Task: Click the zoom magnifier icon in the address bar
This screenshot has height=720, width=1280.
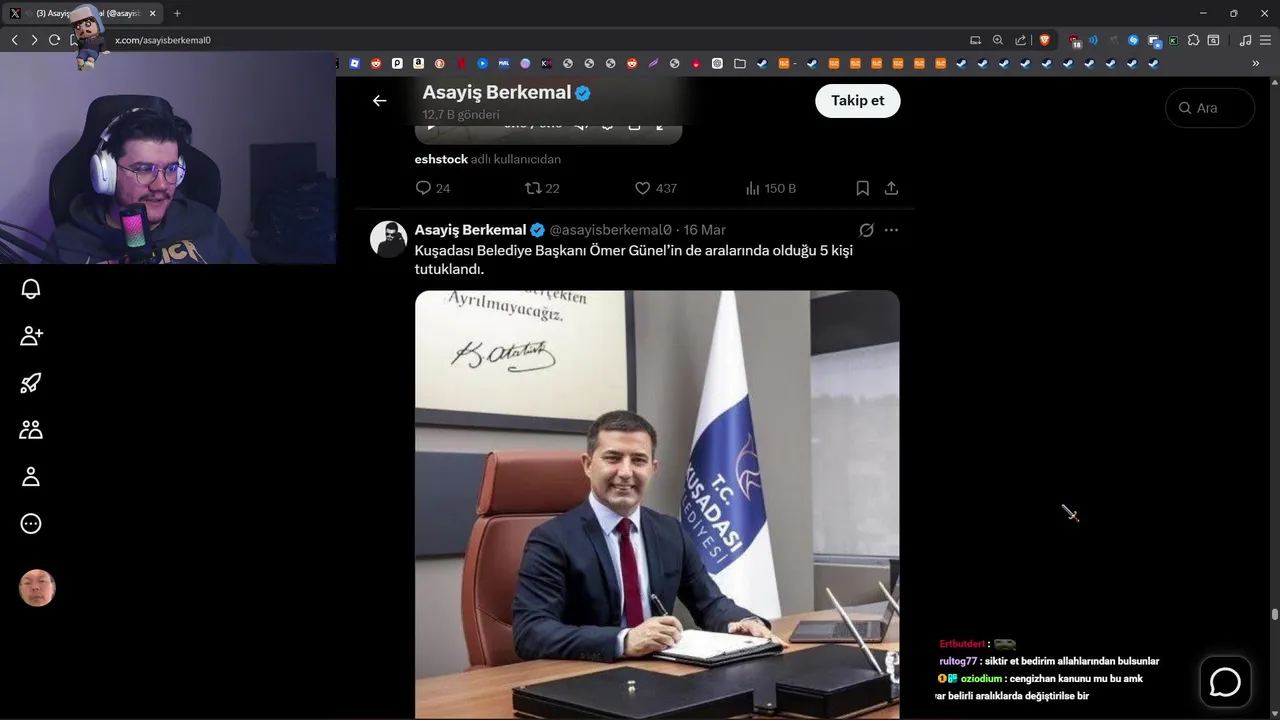Action: tap(998, 40)
